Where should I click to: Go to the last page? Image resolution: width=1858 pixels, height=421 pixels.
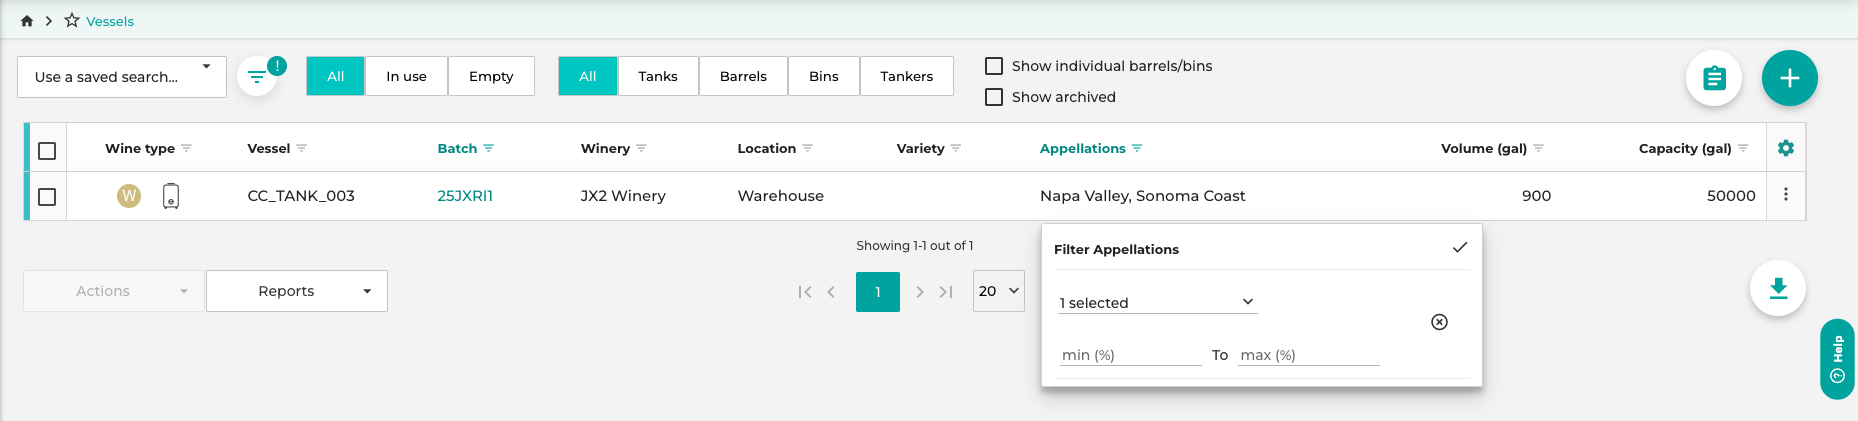click(x=946, y=292)
